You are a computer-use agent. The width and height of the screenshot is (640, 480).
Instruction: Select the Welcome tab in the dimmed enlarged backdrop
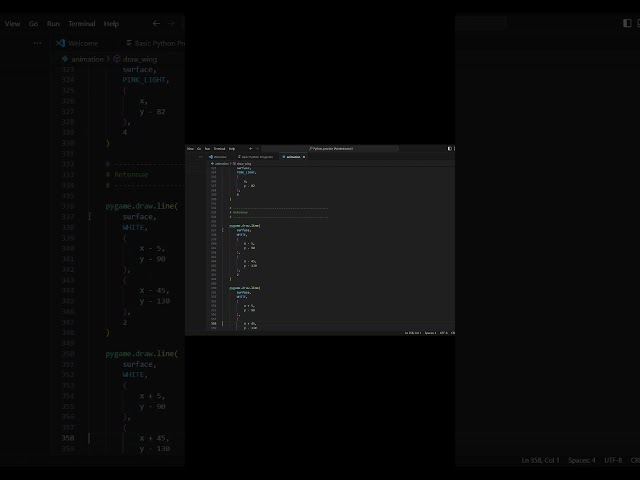(x=78, y=43)
